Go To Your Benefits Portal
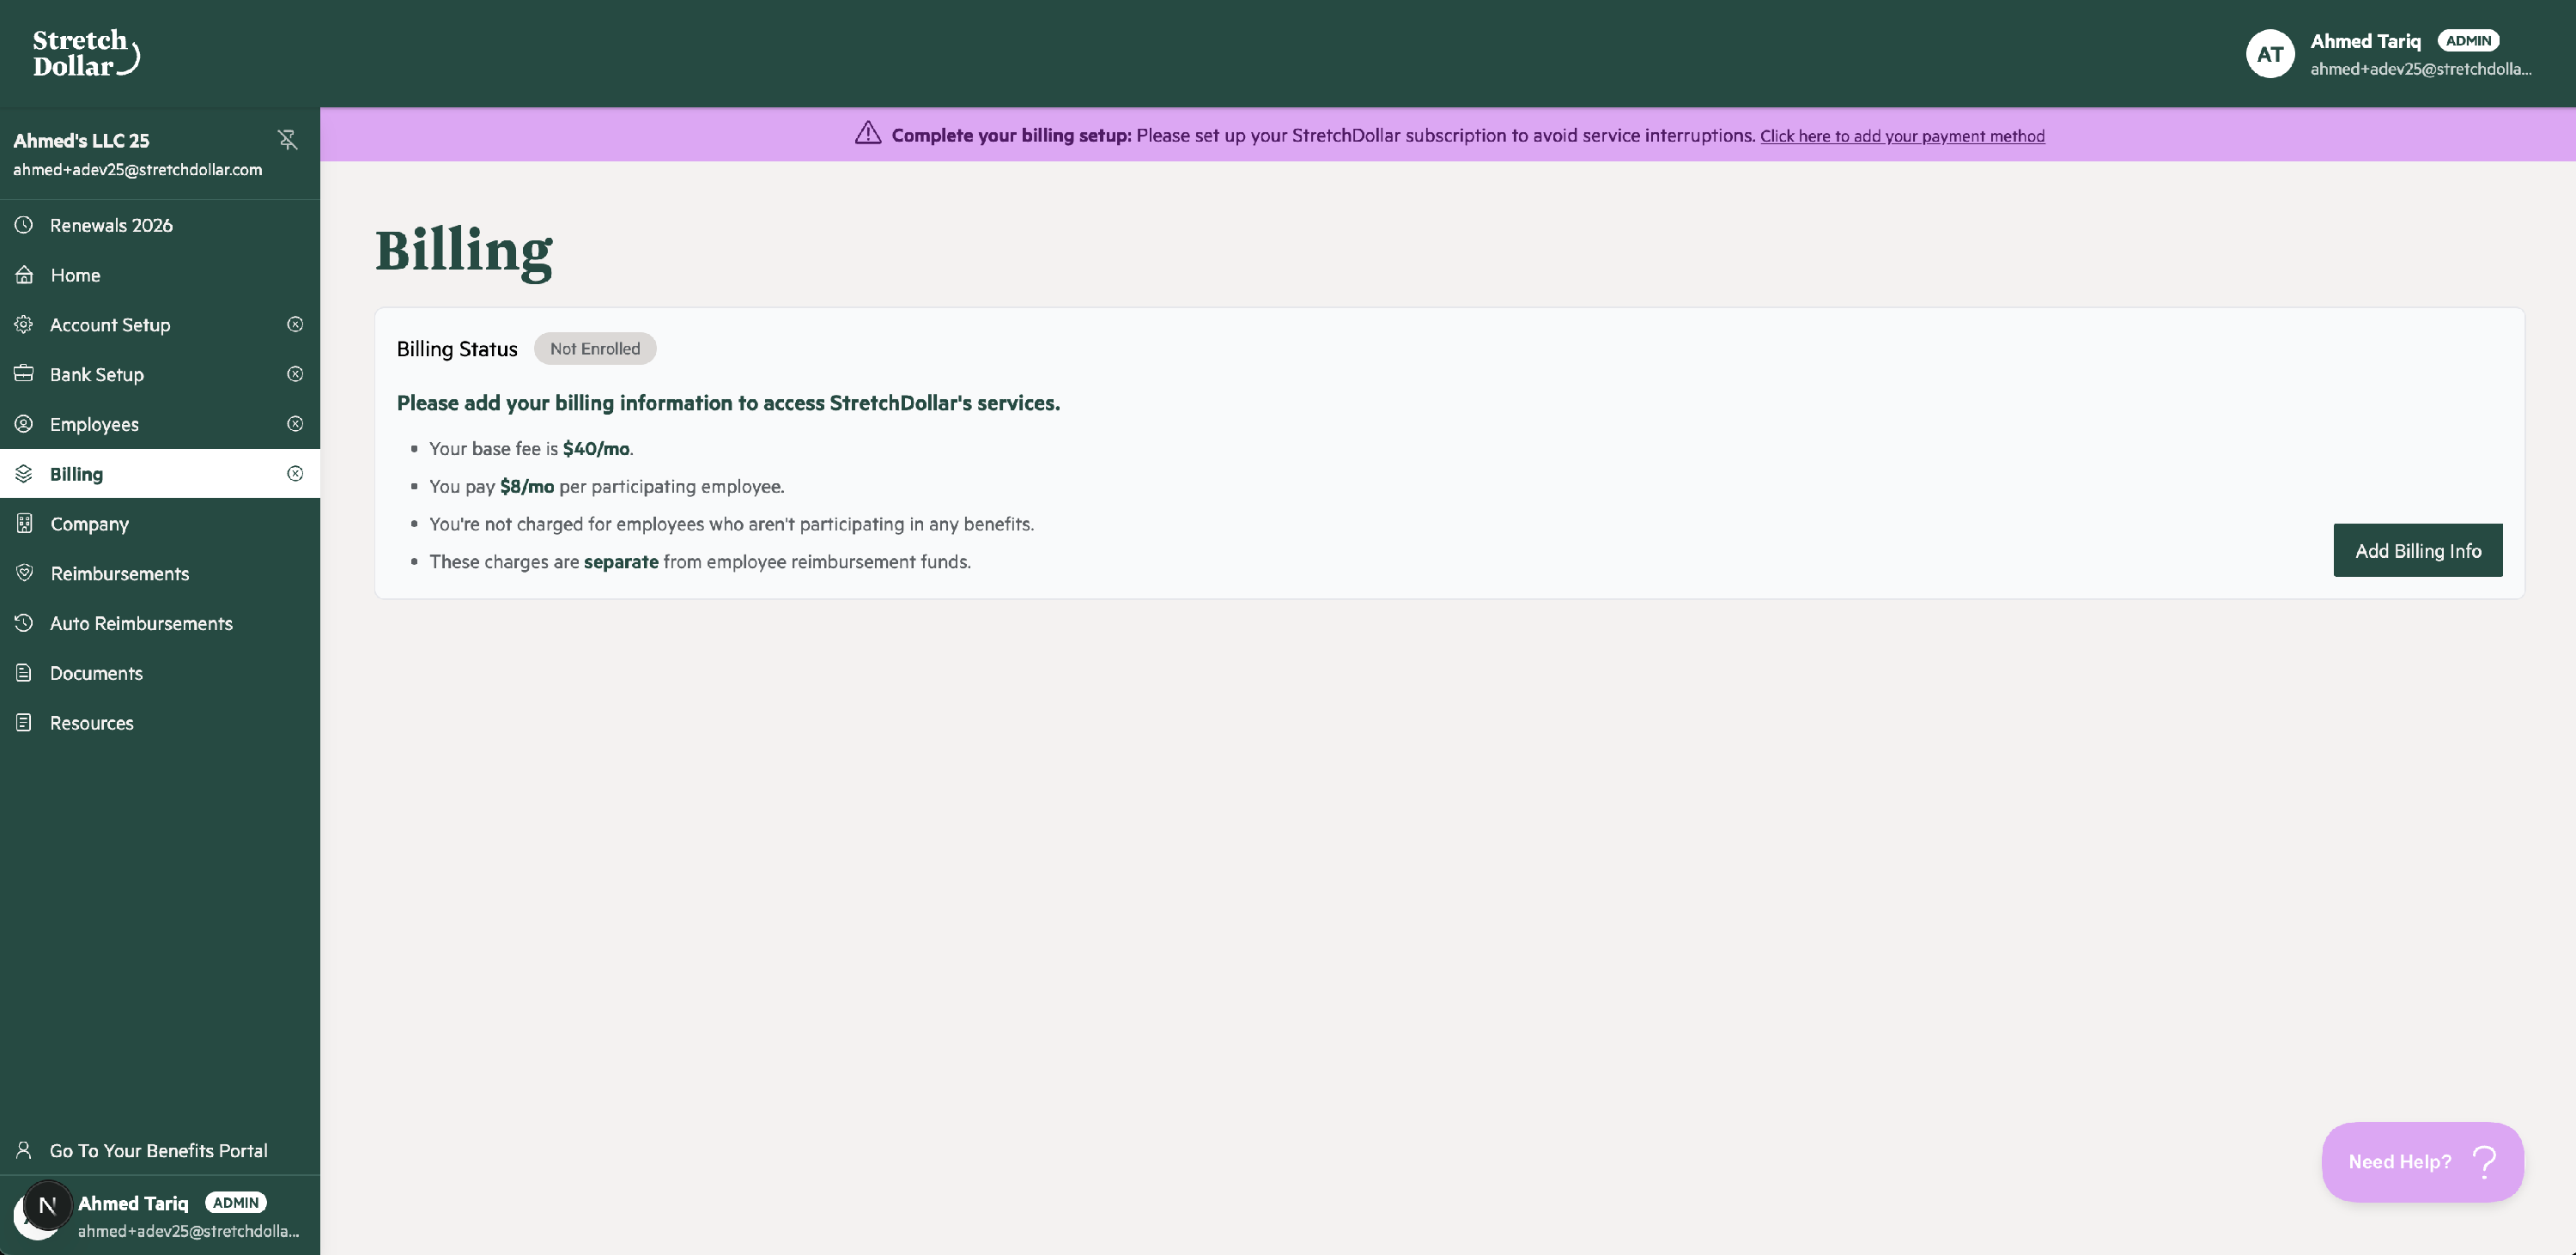Image resolution: width=2576 pixels, height=1255 pixels. tap(158, 1151)
